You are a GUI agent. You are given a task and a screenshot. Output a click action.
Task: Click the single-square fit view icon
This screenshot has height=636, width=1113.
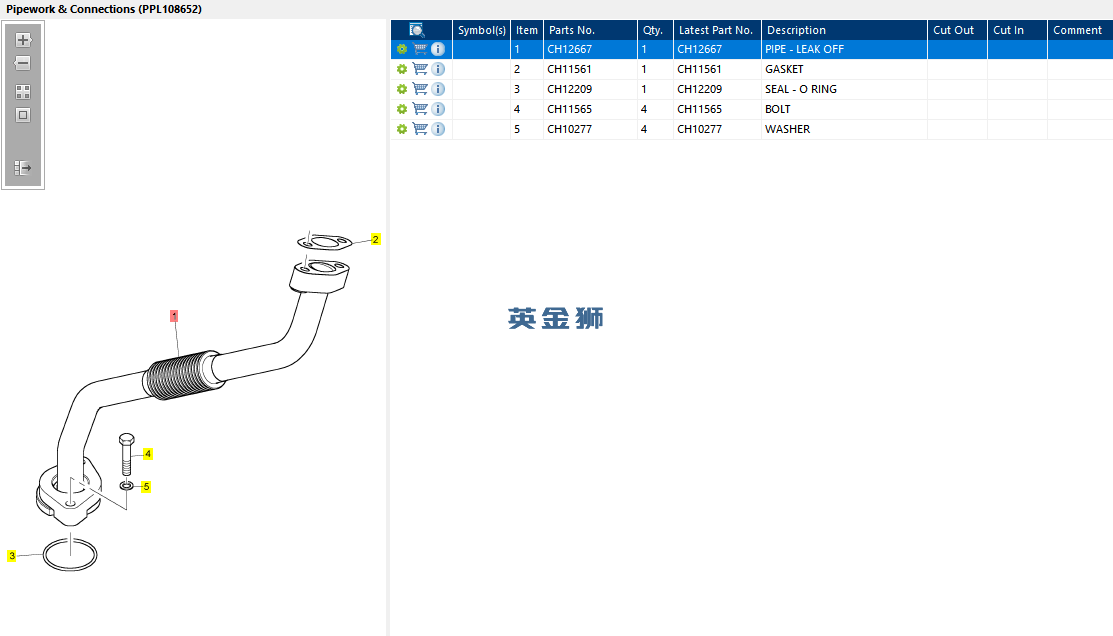click(x=23, y=115)
